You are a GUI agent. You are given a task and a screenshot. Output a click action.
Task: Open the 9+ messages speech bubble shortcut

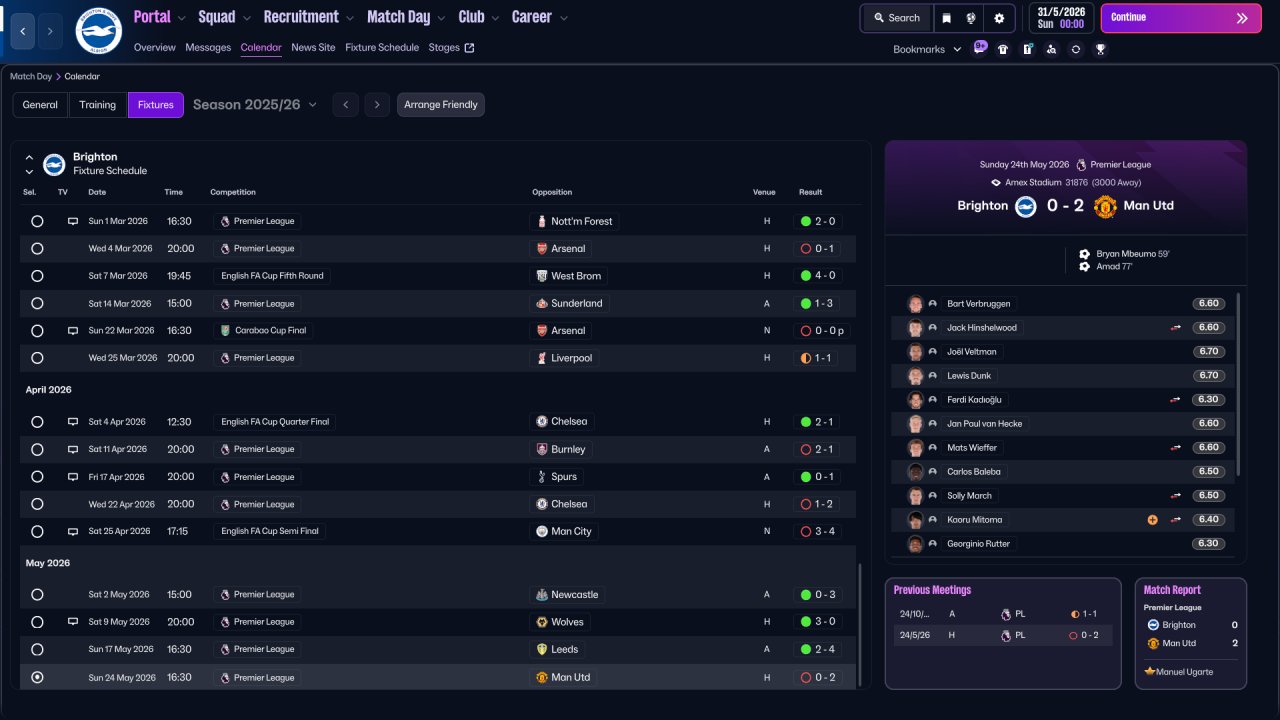tap(980, 47)
